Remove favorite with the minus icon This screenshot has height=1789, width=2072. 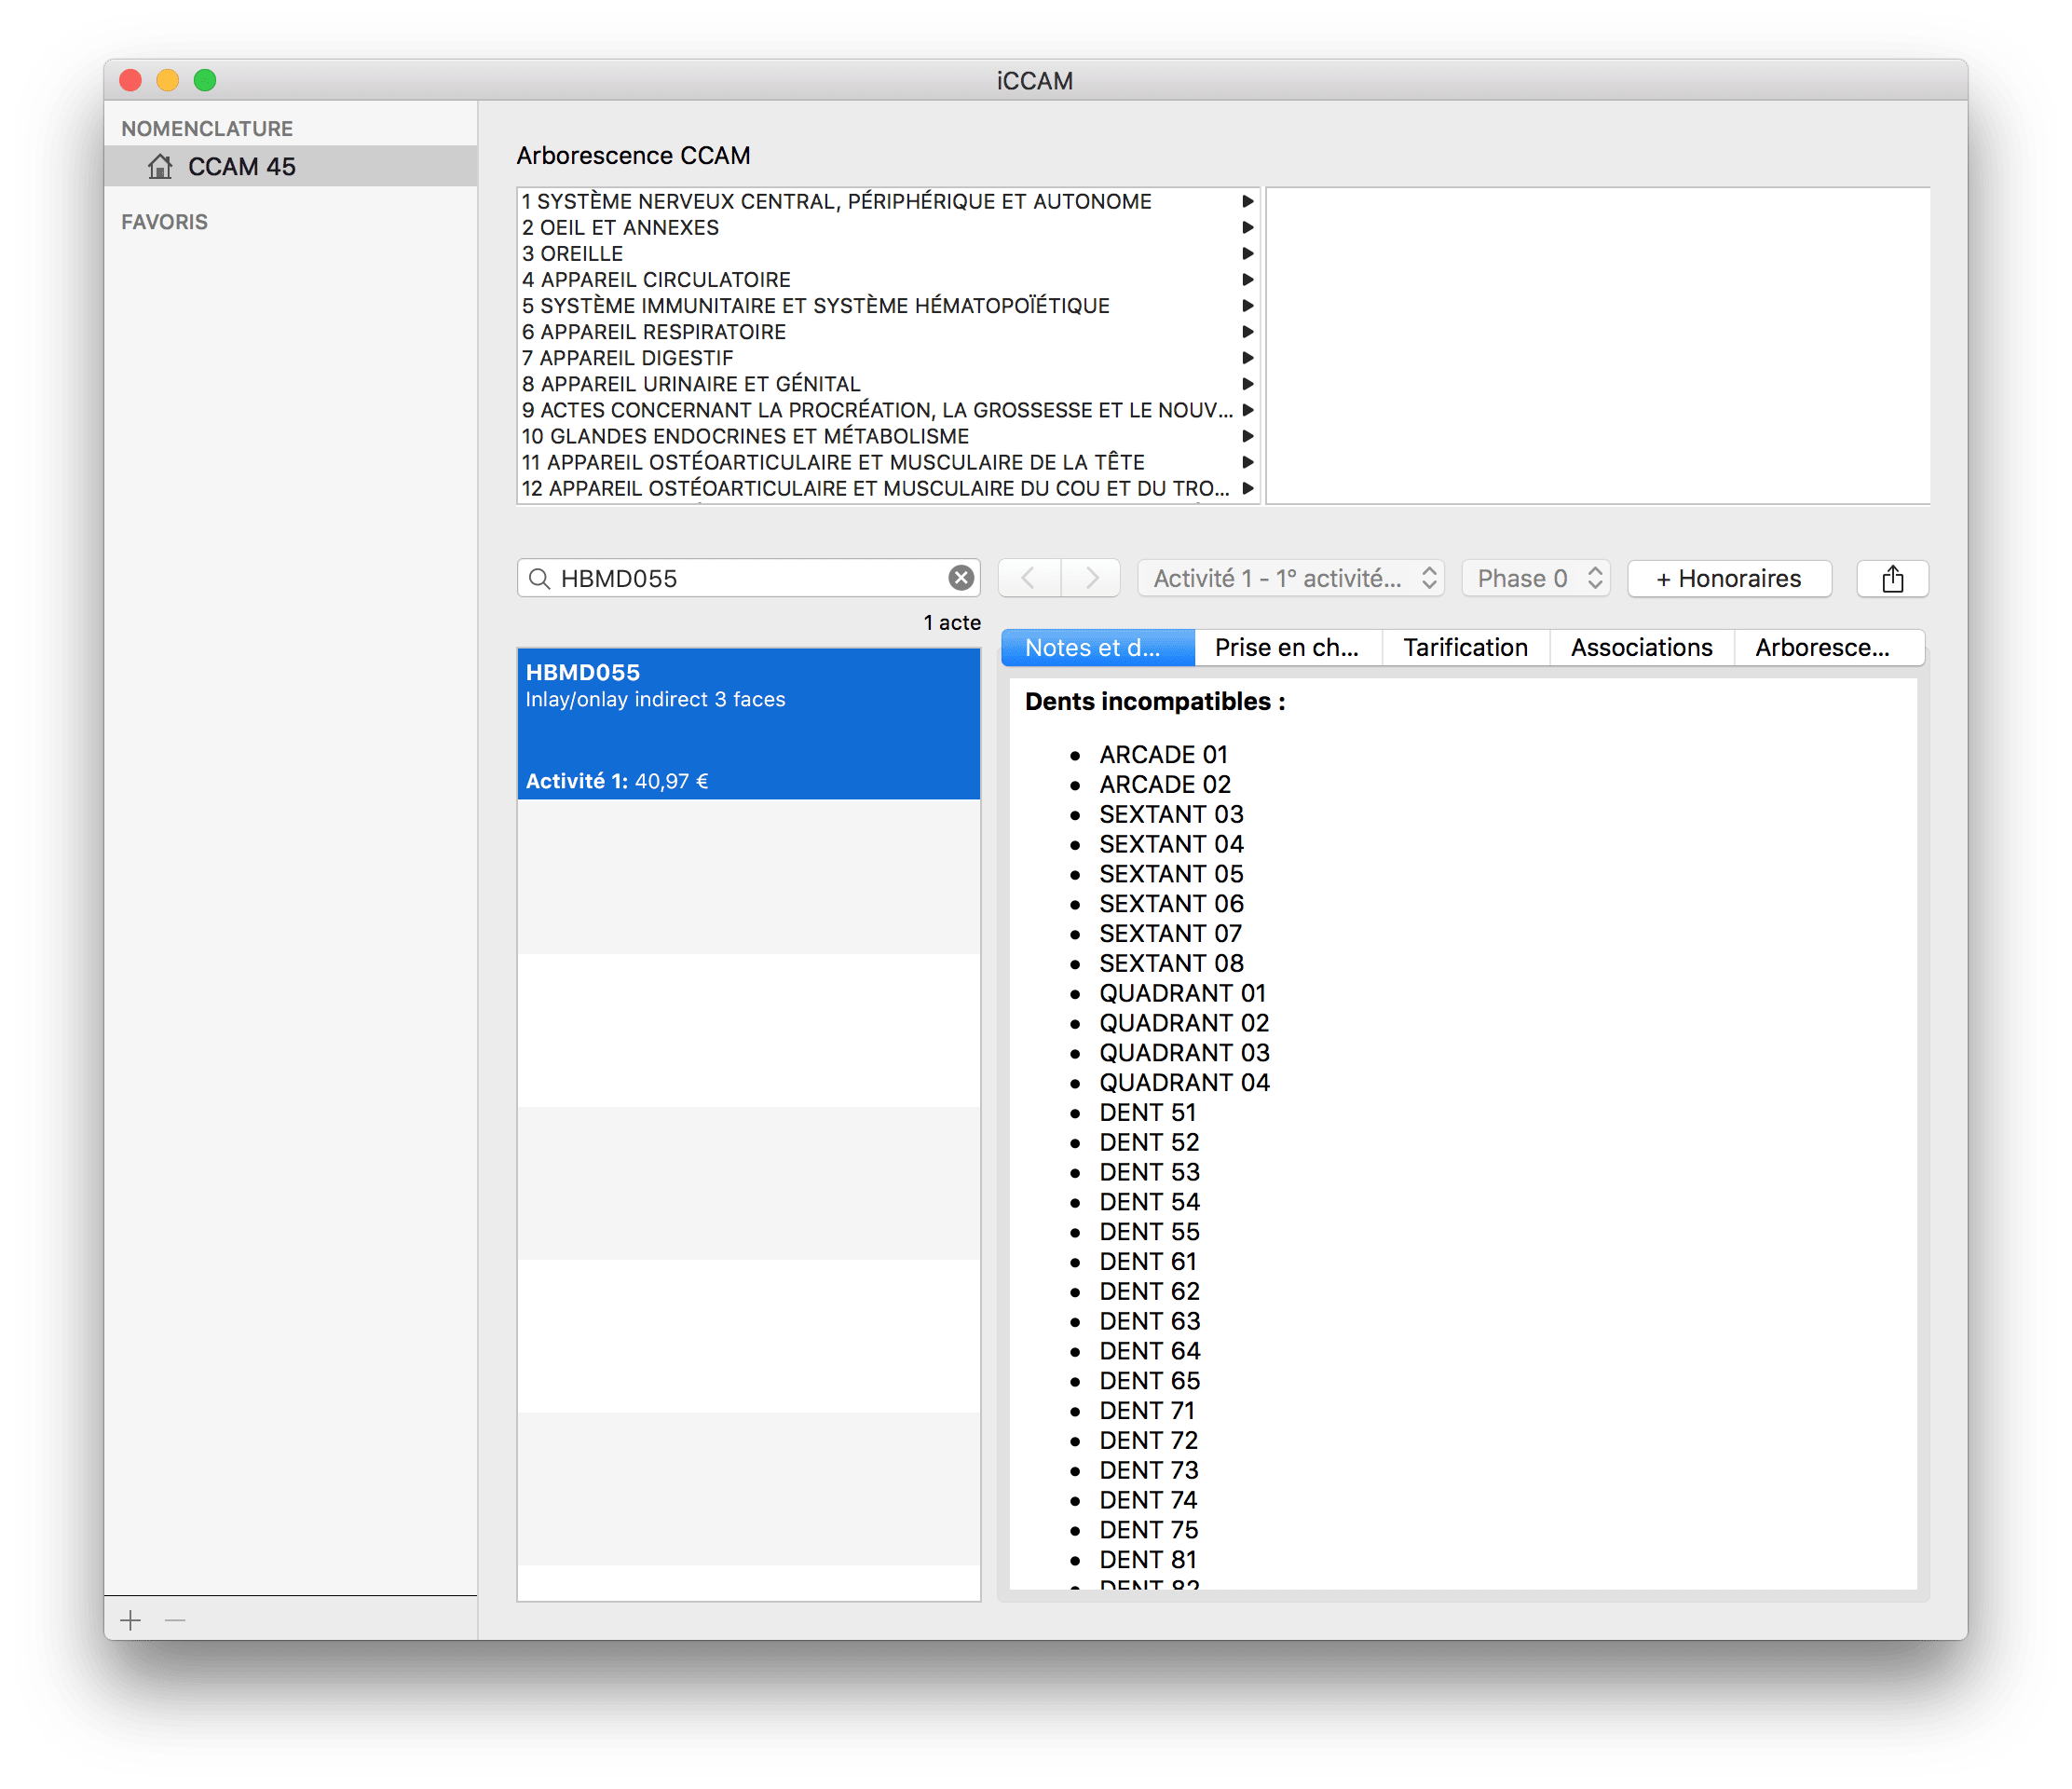[175, 1620]
